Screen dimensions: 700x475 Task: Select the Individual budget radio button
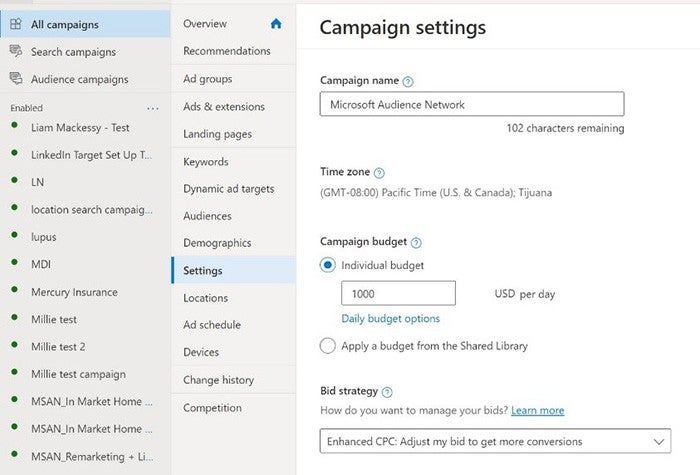328,265
